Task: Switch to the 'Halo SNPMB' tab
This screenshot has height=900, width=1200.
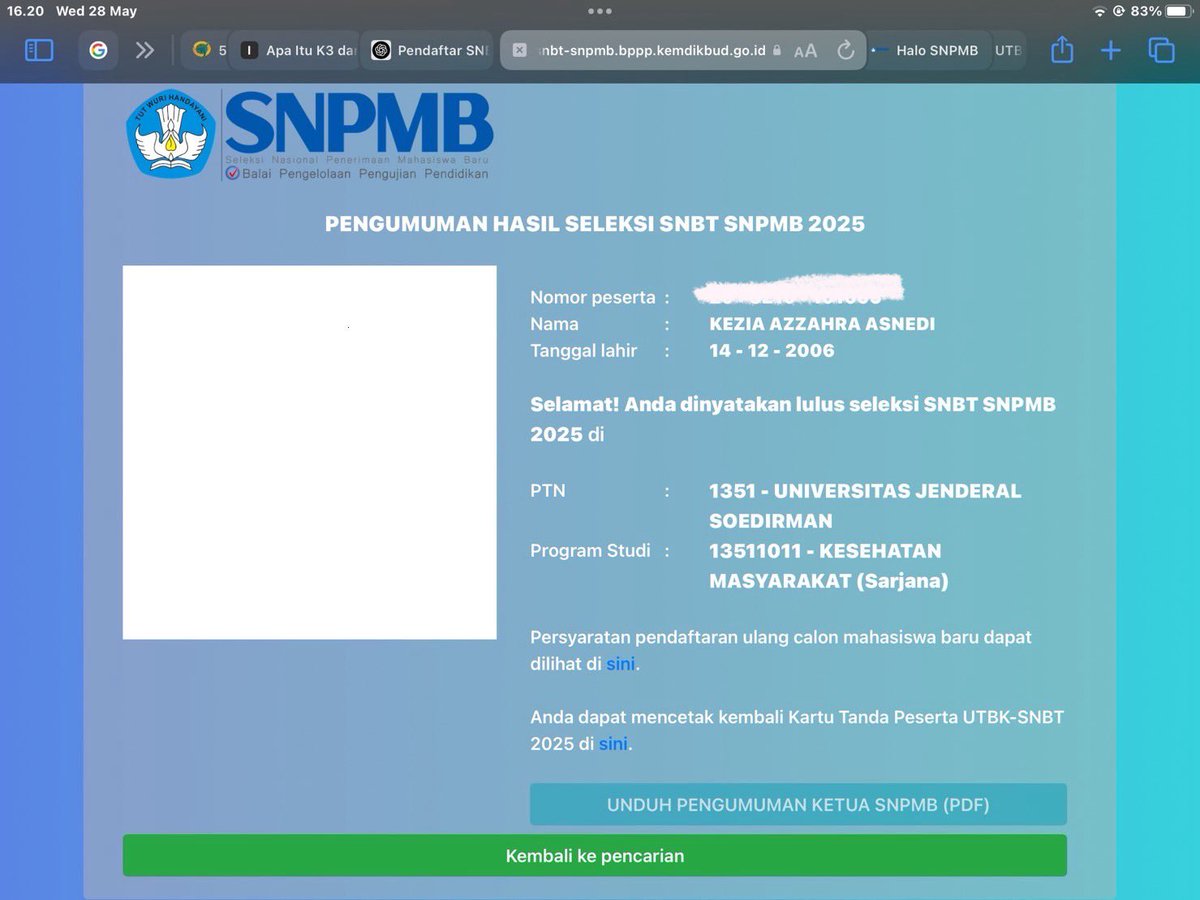Action: click(x=938, y=50)
